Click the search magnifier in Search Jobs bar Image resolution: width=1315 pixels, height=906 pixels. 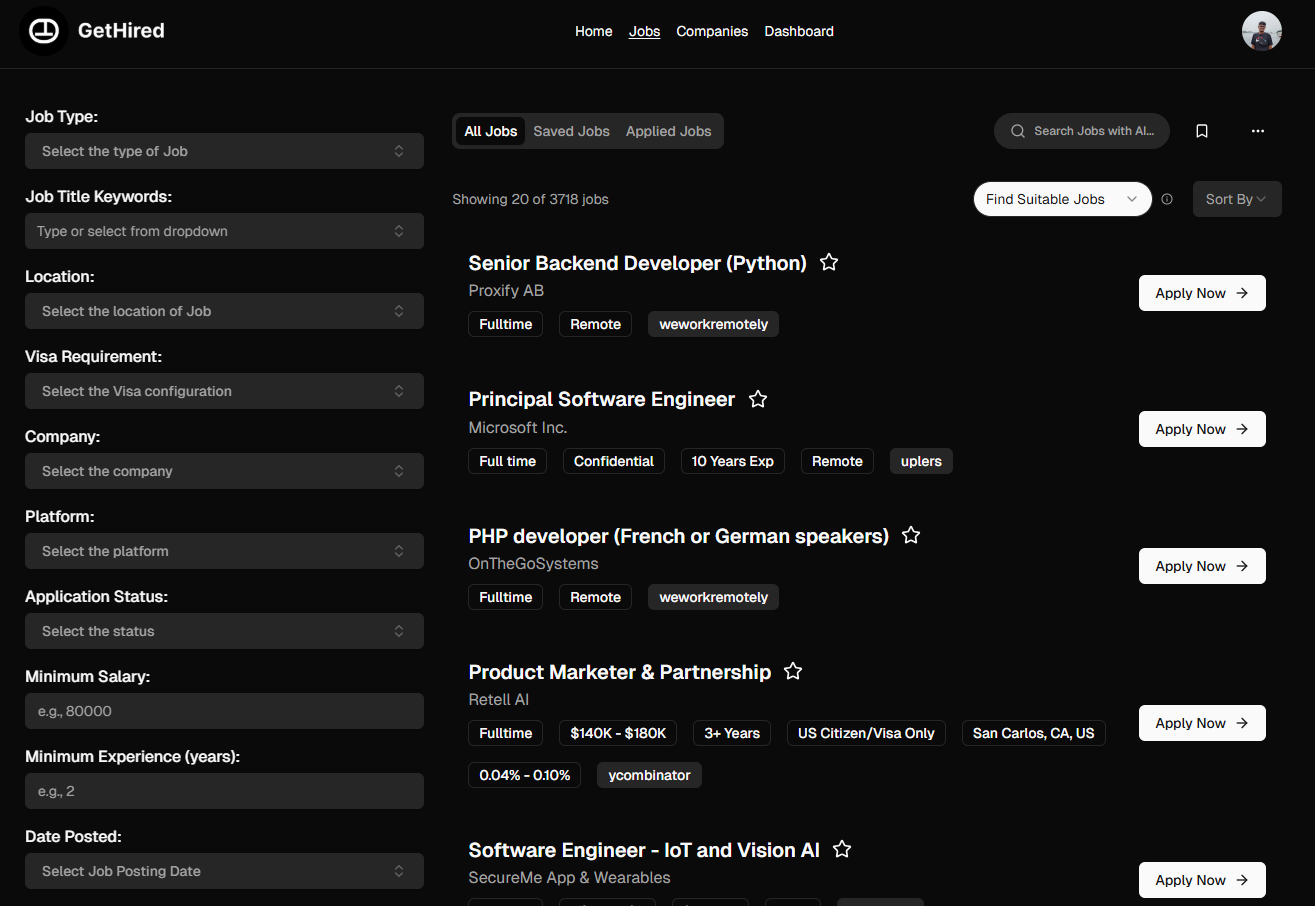coord(1017,131)
